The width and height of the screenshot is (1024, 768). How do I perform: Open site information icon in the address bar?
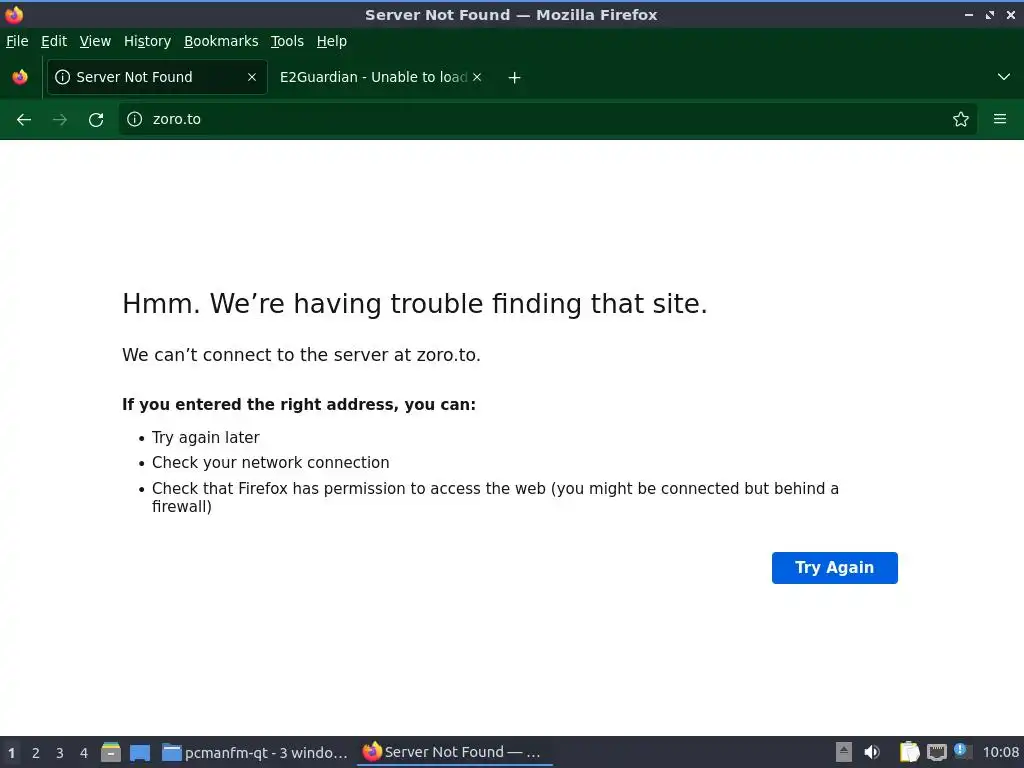tap(135, 119)
